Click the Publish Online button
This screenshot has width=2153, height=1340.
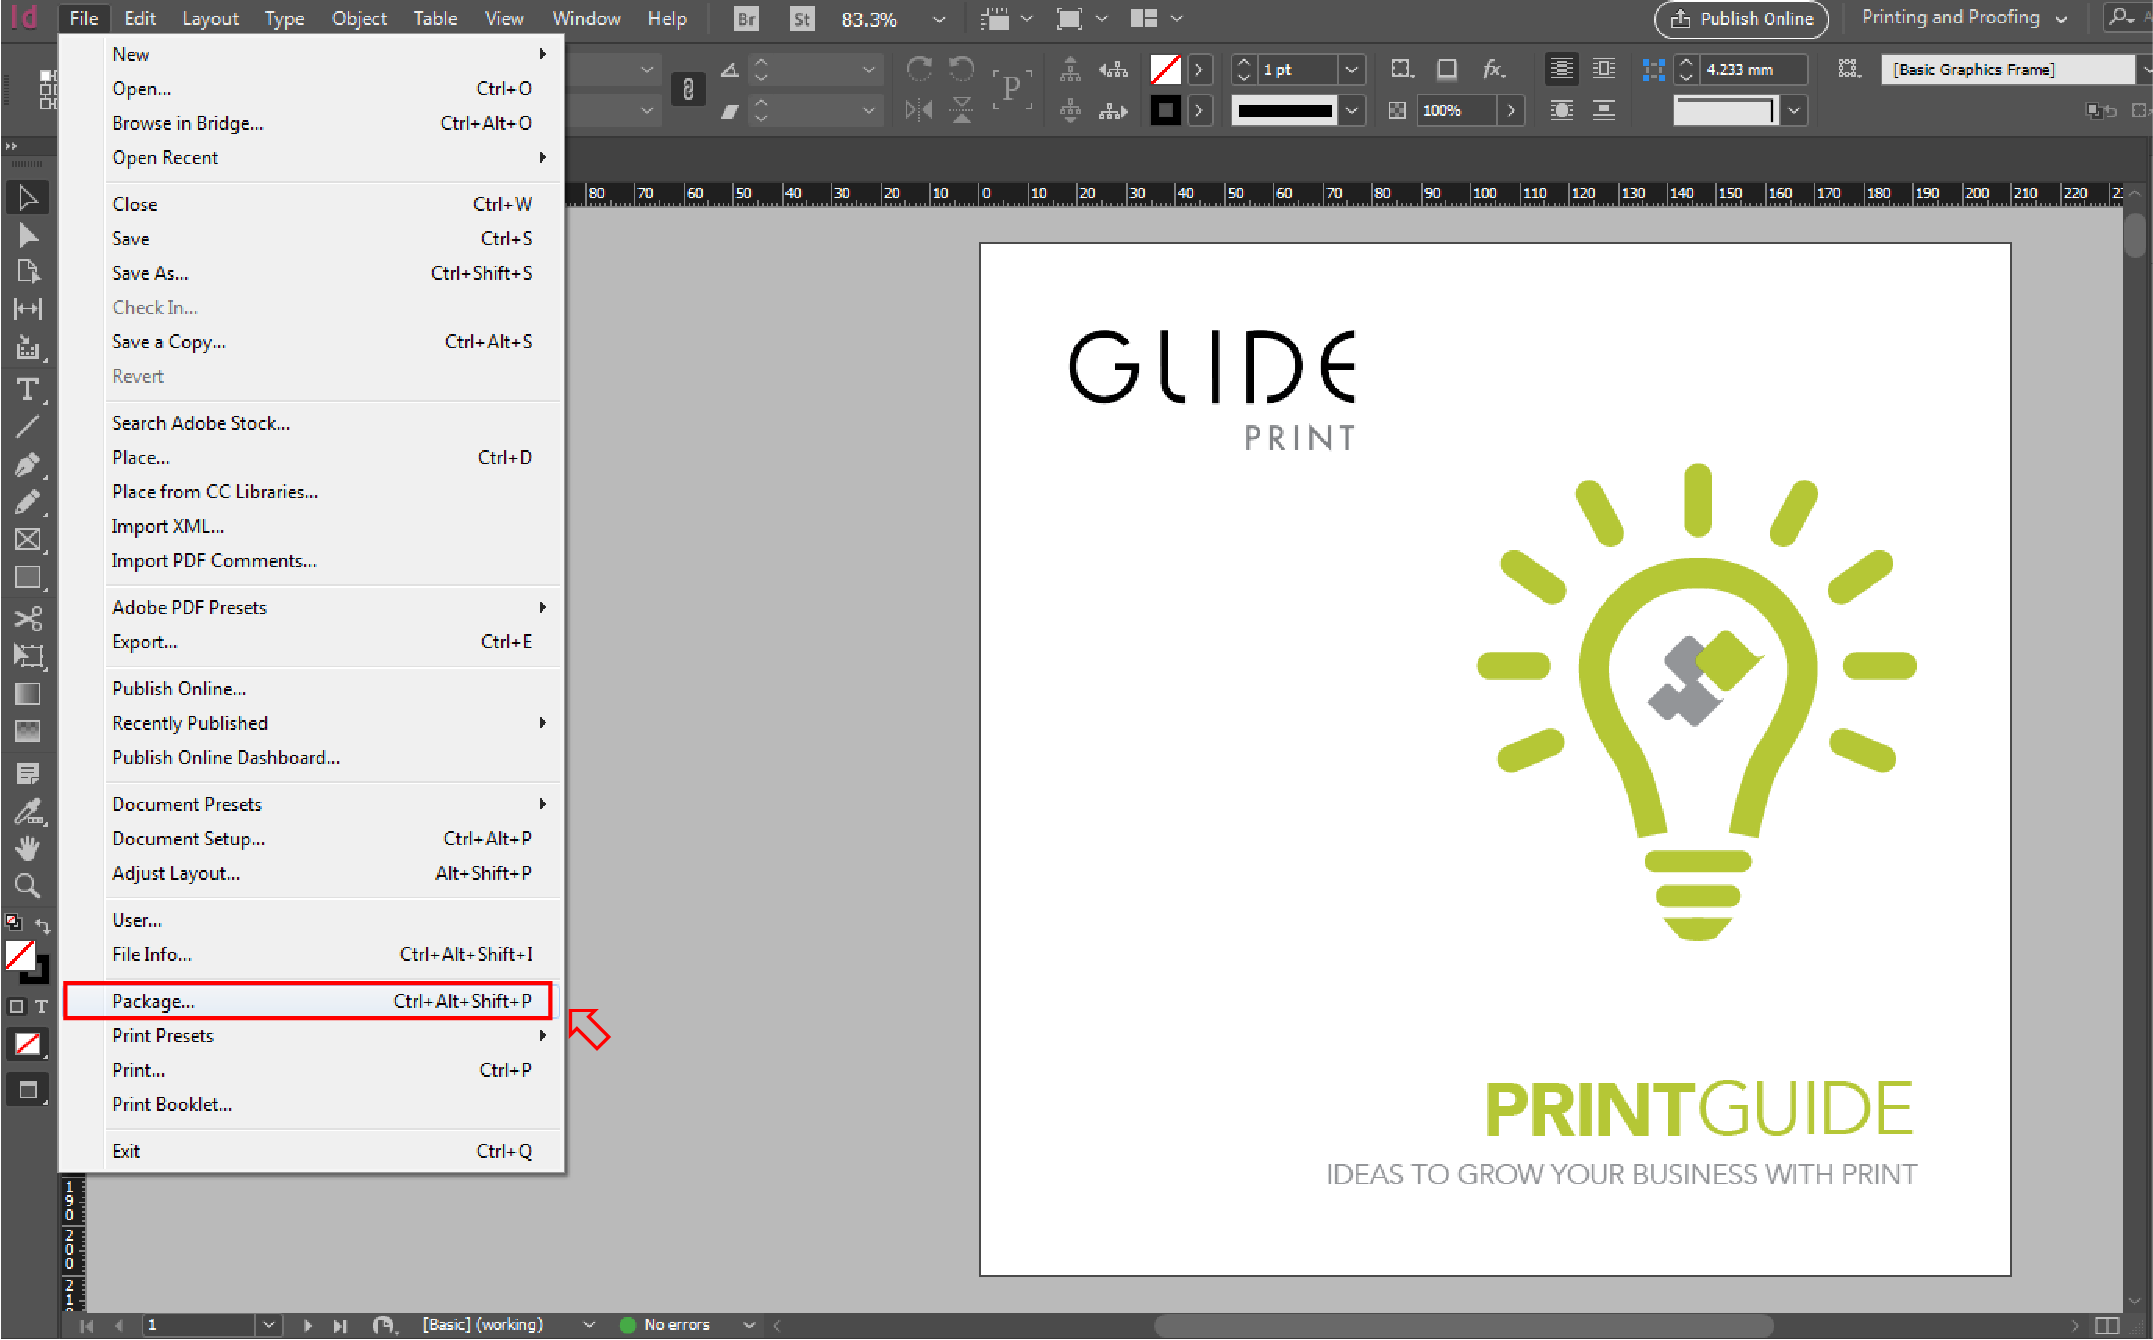tap(1741, 19)
